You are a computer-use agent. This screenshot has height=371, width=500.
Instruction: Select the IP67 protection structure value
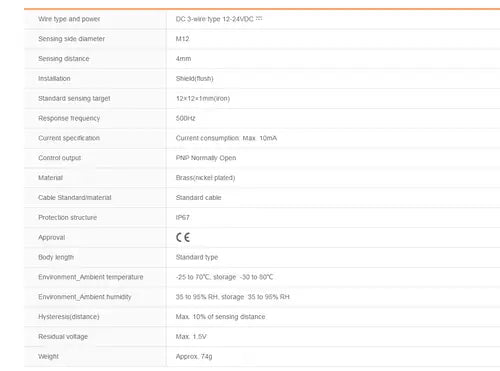pyautogui.click(x=183, y=217)
